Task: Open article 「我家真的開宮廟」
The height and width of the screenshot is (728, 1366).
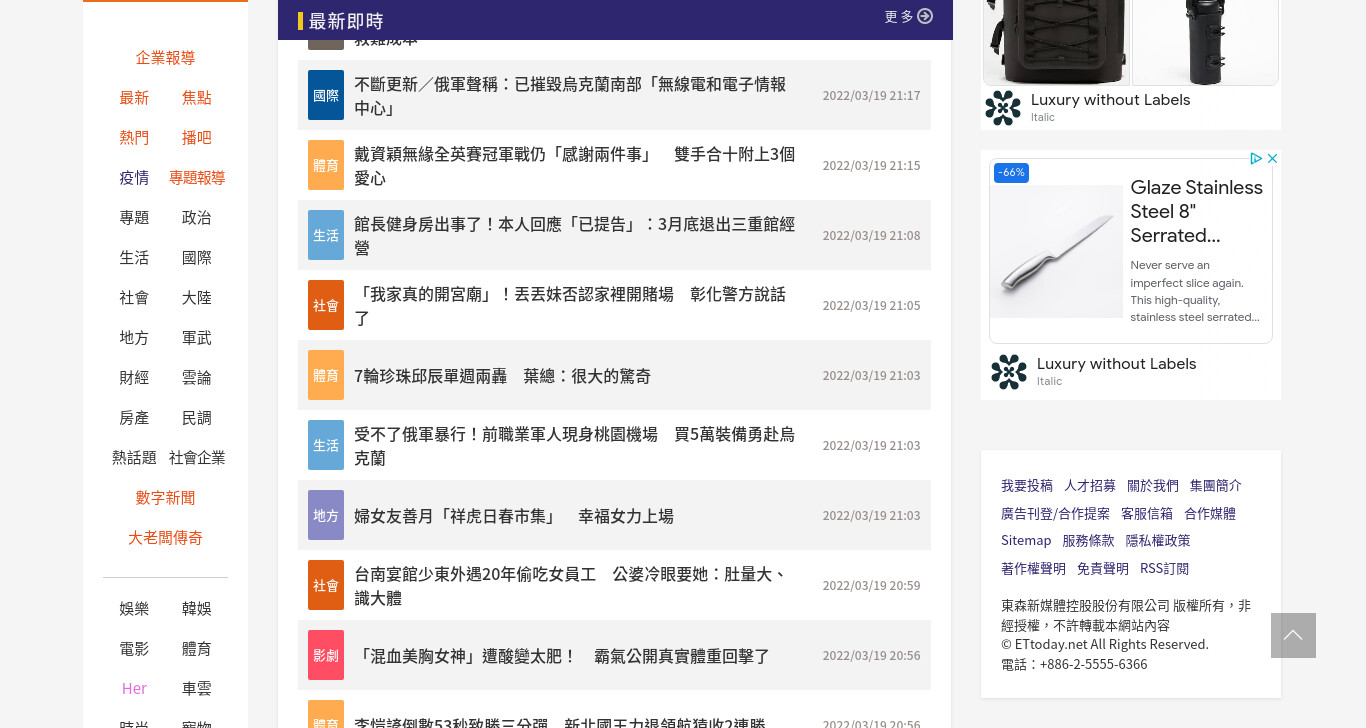Action: 570,306
